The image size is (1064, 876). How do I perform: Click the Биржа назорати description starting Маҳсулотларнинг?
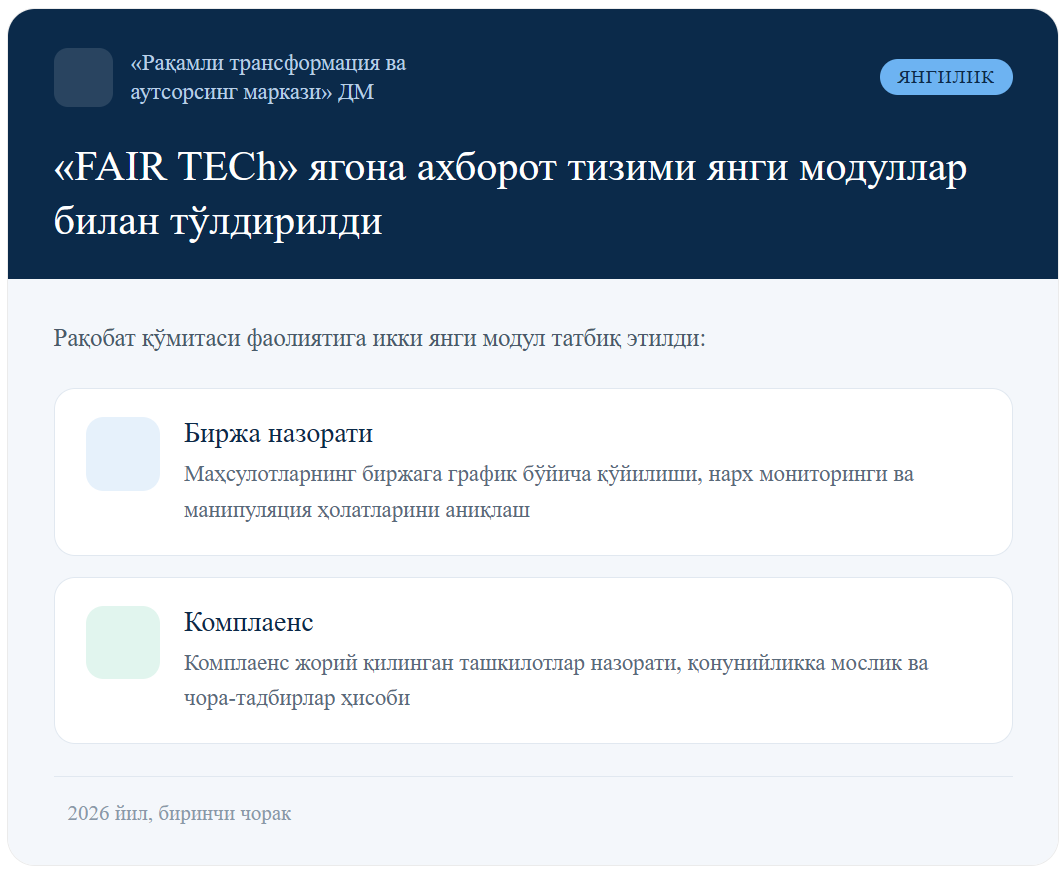549,491
